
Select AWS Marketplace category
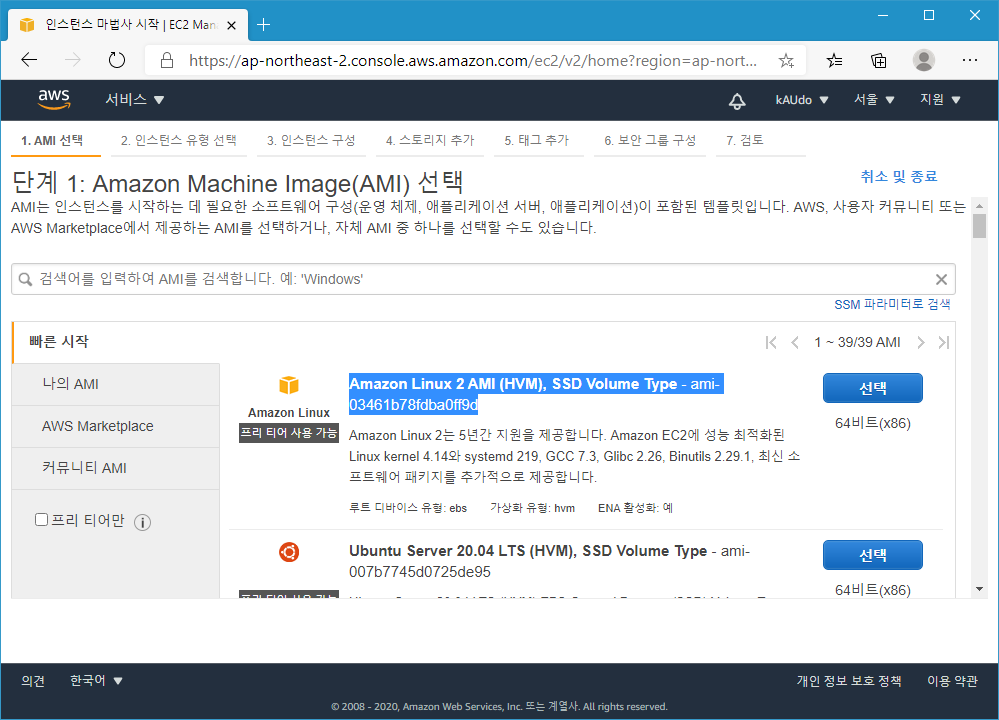tap(116, 426)
